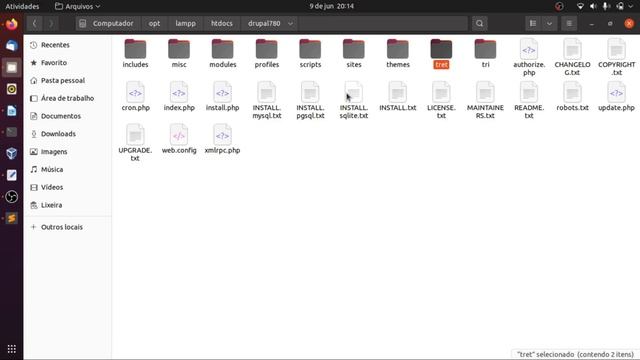Screen dimensions: 640x360
Task: Select the themes folder
Action: pos(398,53)
